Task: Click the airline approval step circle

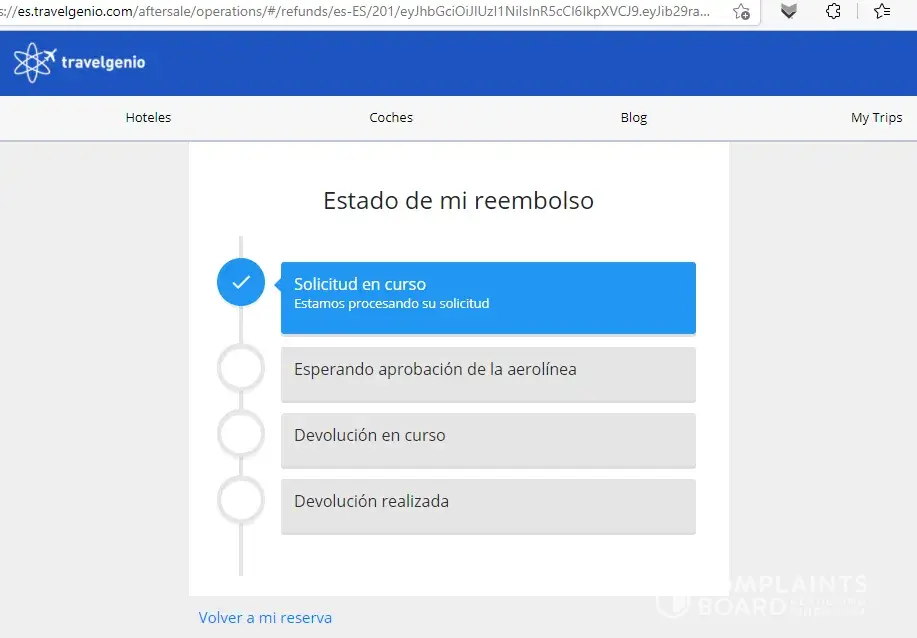Action: pos(241,368)
